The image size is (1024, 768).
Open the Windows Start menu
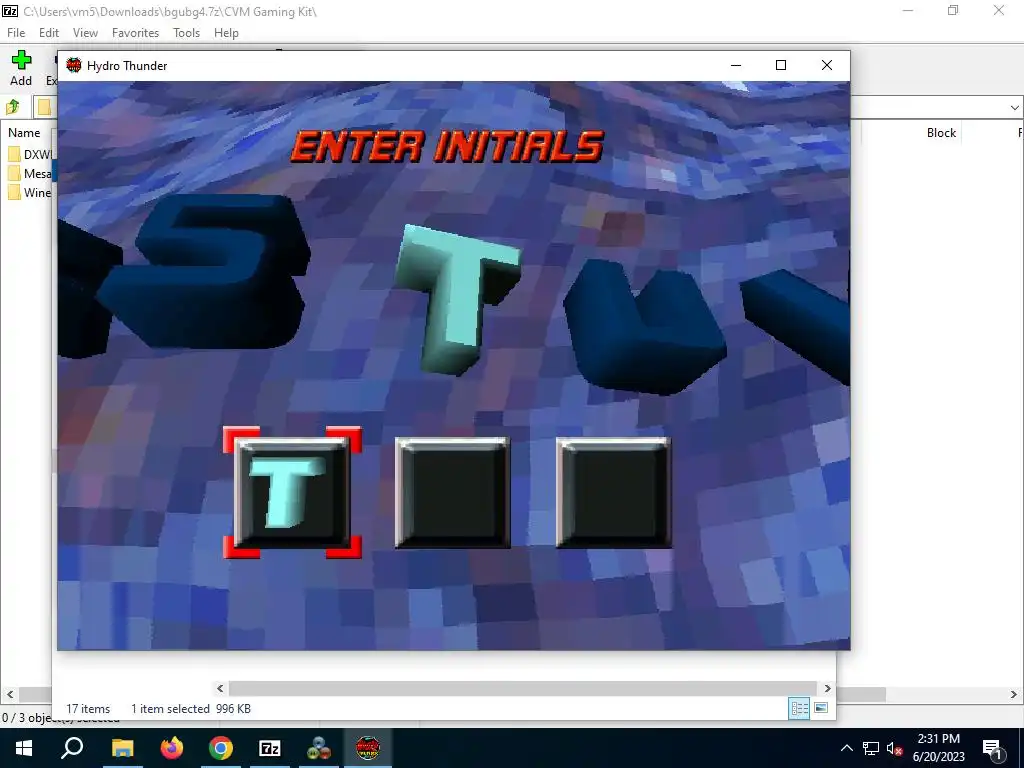(x=24, y=748)
